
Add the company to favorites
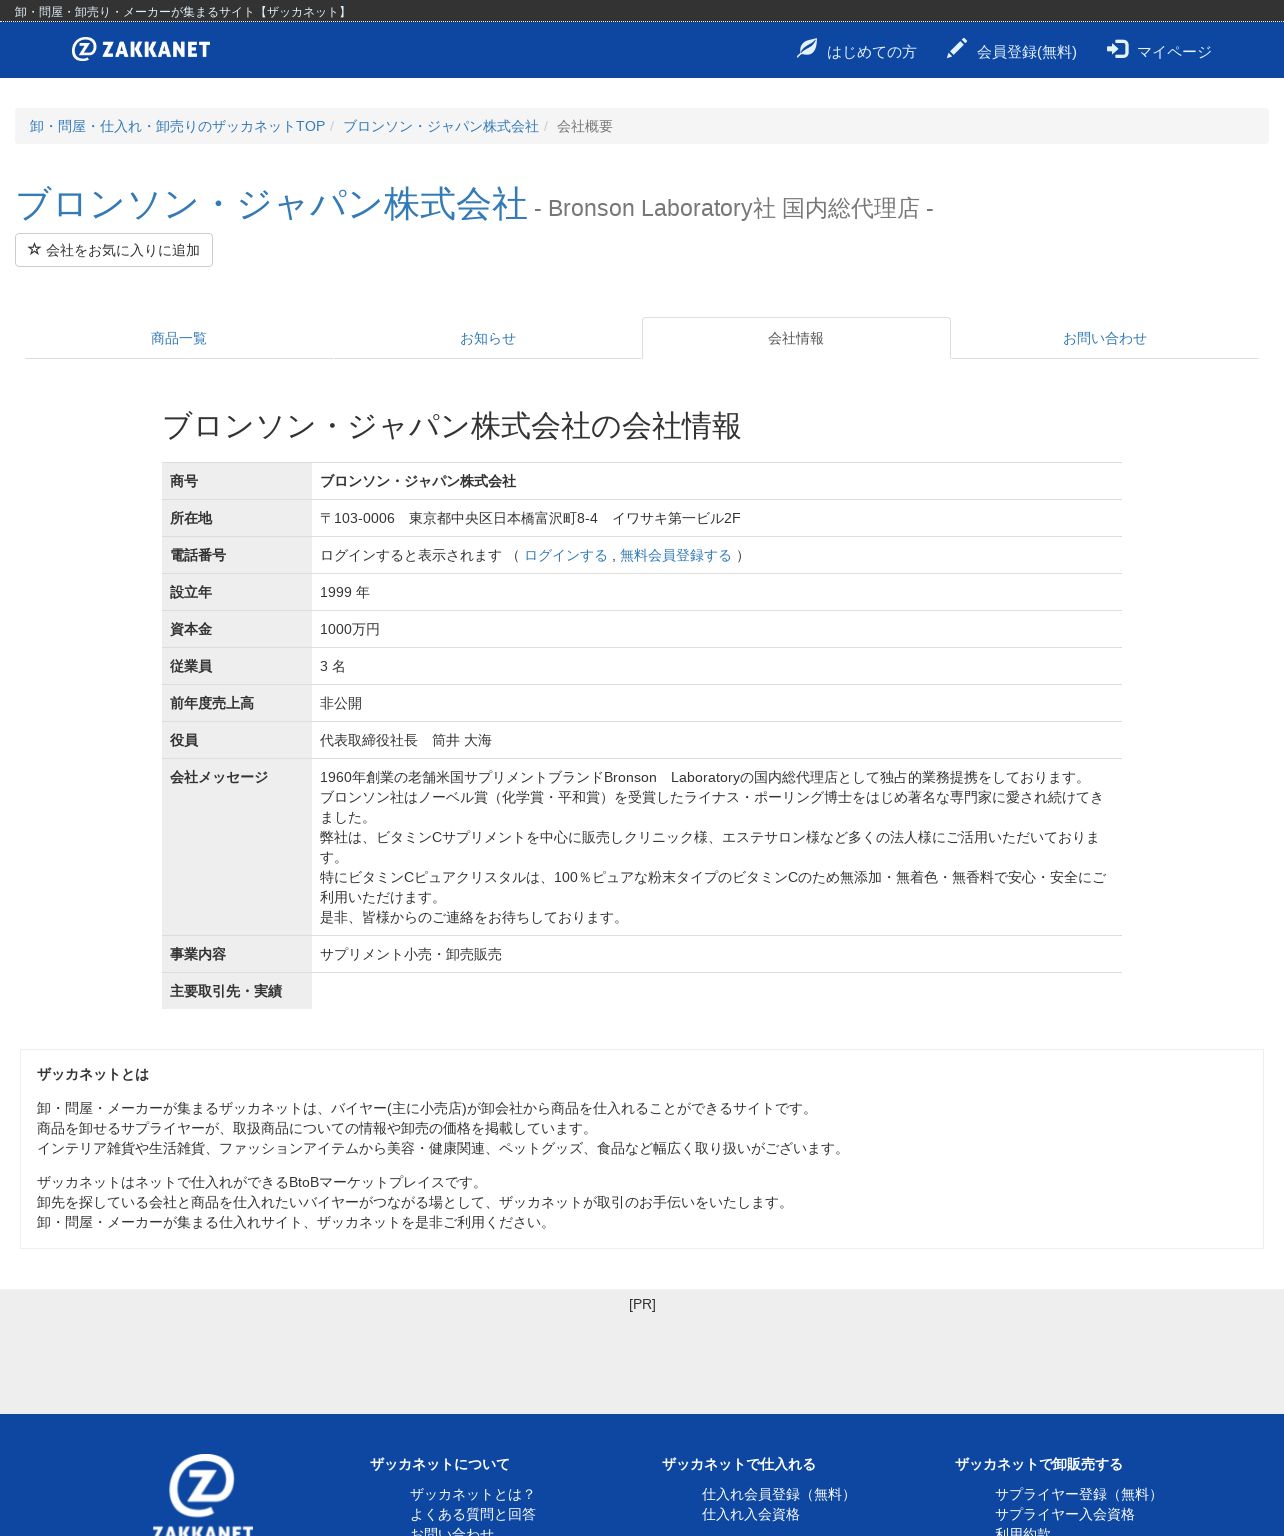[x=114, y=250]
